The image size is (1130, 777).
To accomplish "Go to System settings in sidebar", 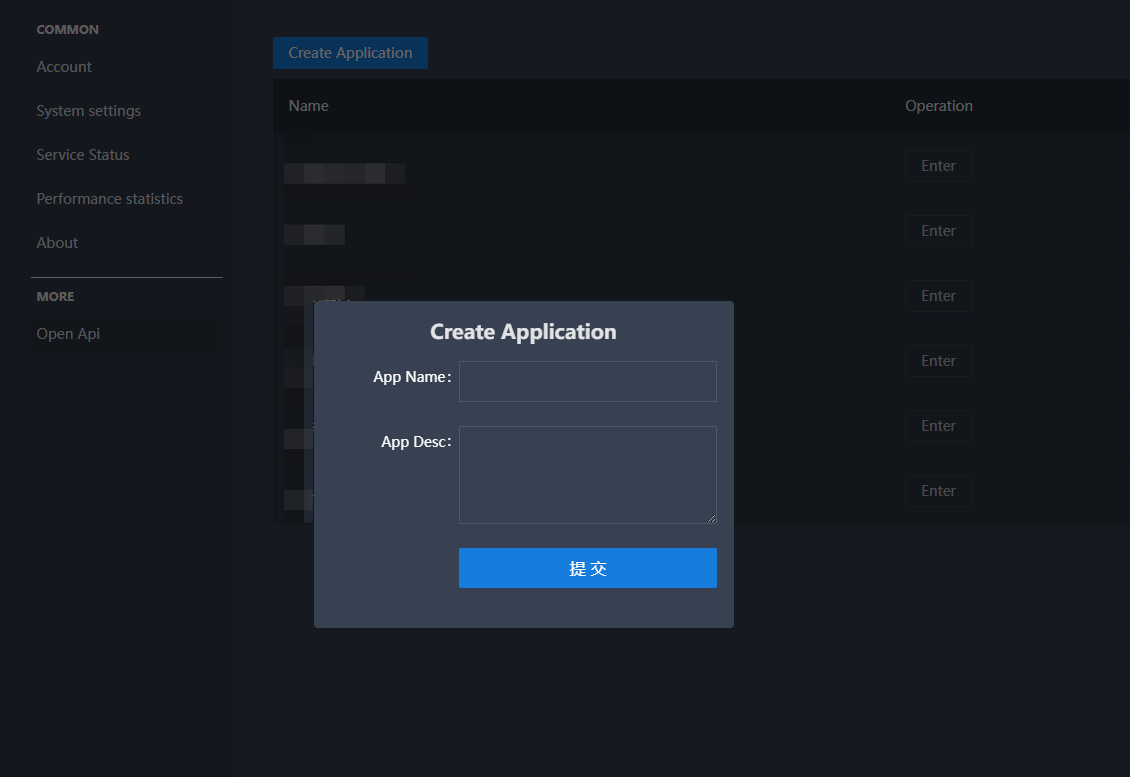I will [x=88, y=111].
